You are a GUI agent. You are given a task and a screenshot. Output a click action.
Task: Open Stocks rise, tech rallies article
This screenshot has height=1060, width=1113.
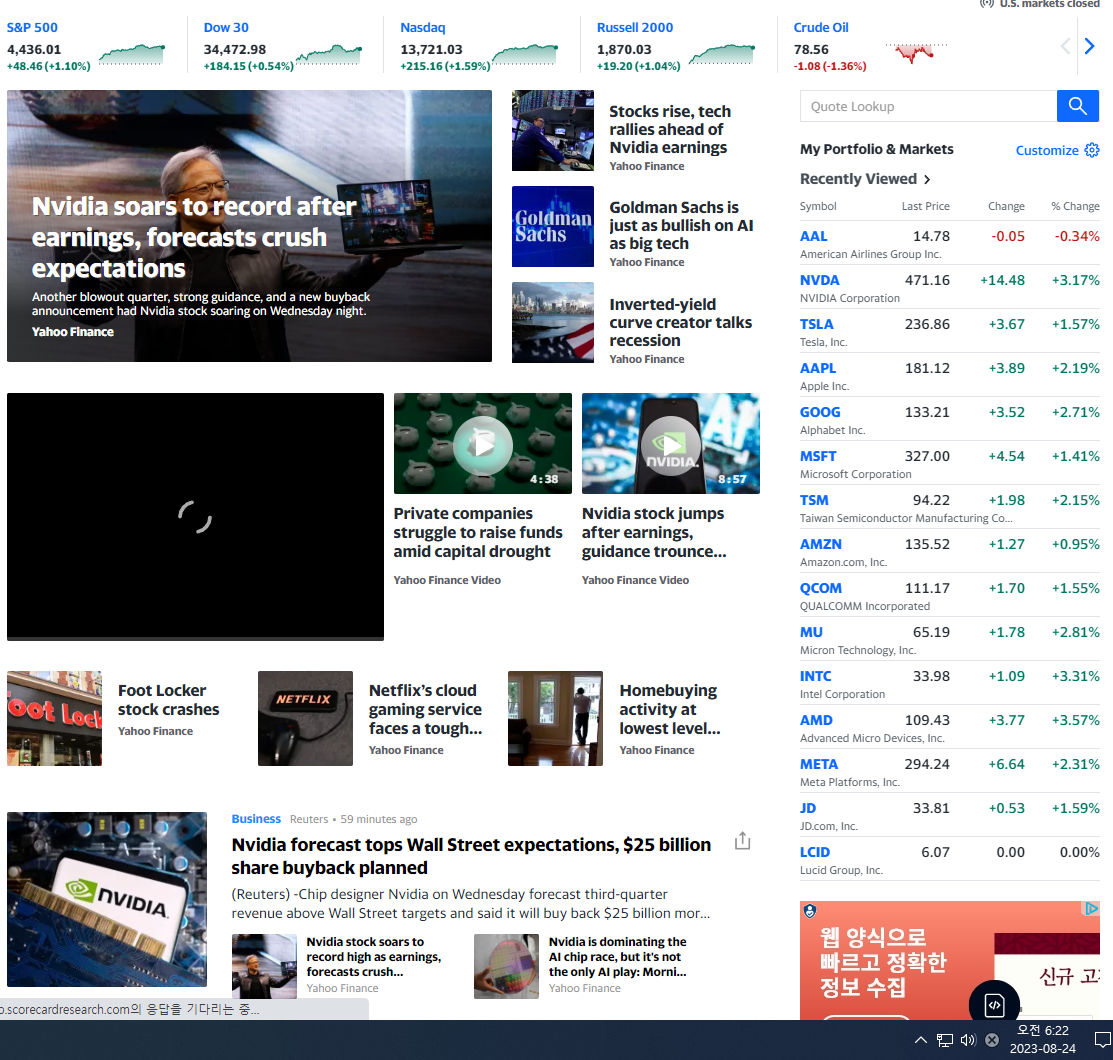coord(669,129)
